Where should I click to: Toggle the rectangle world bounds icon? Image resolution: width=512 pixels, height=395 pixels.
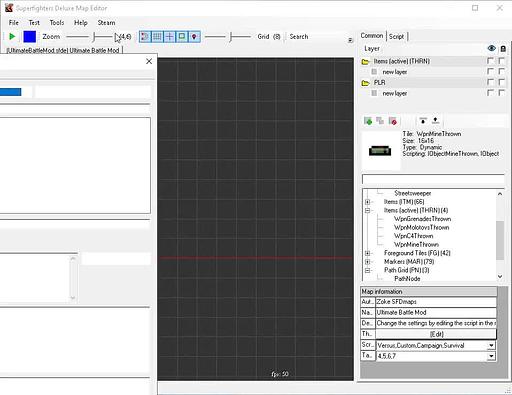(x=182, y=36)
